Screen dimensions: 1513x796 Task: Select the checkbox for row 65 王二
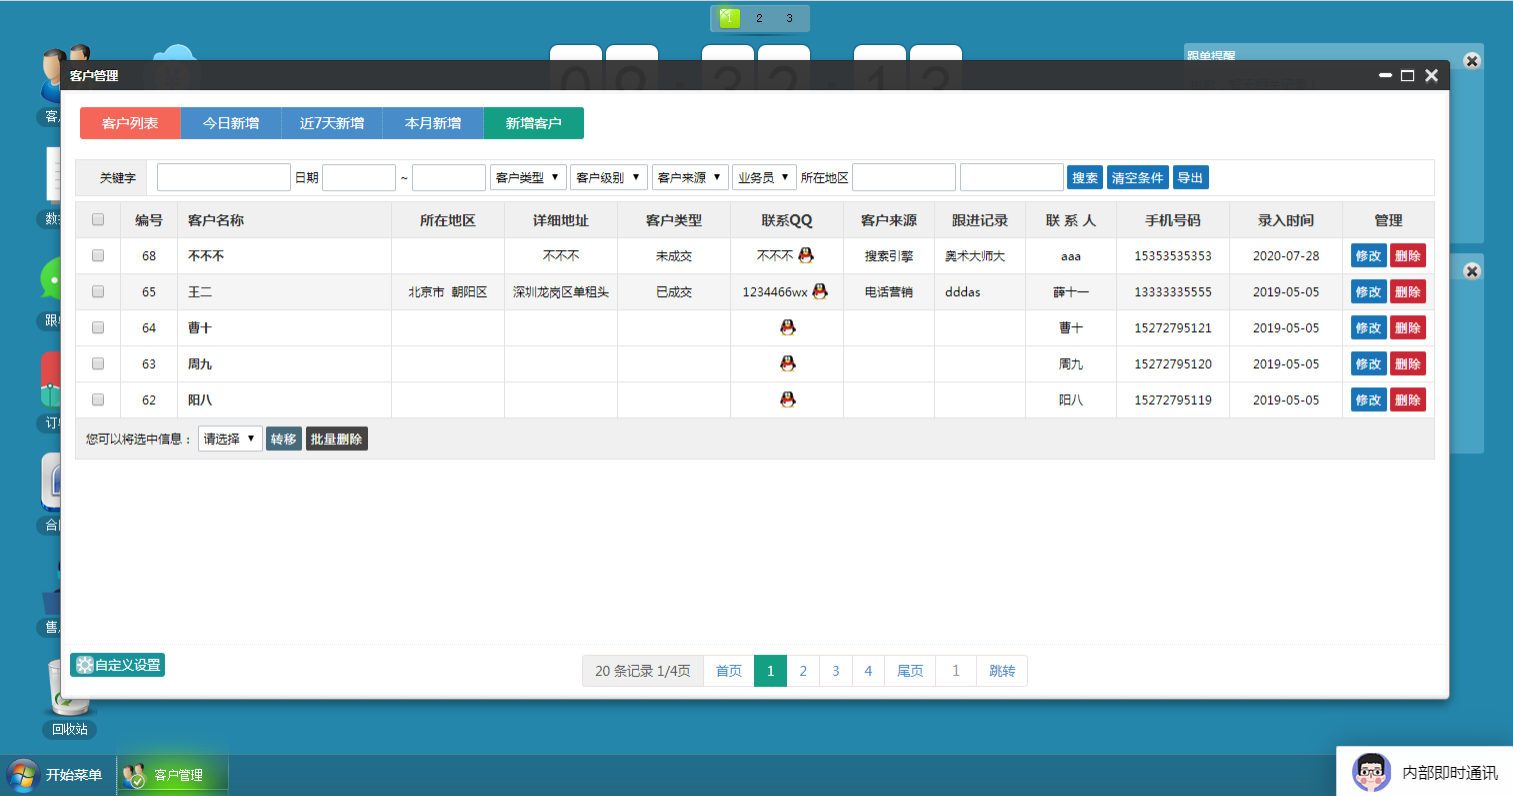pyautogui.click(x=98, y=291)
